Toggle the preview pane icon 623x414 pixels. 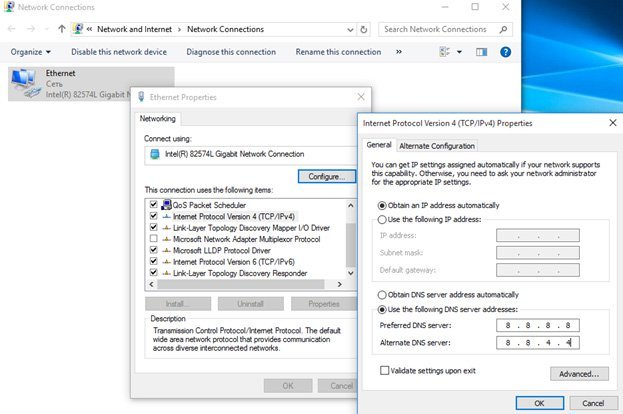[x=482, y=52]
